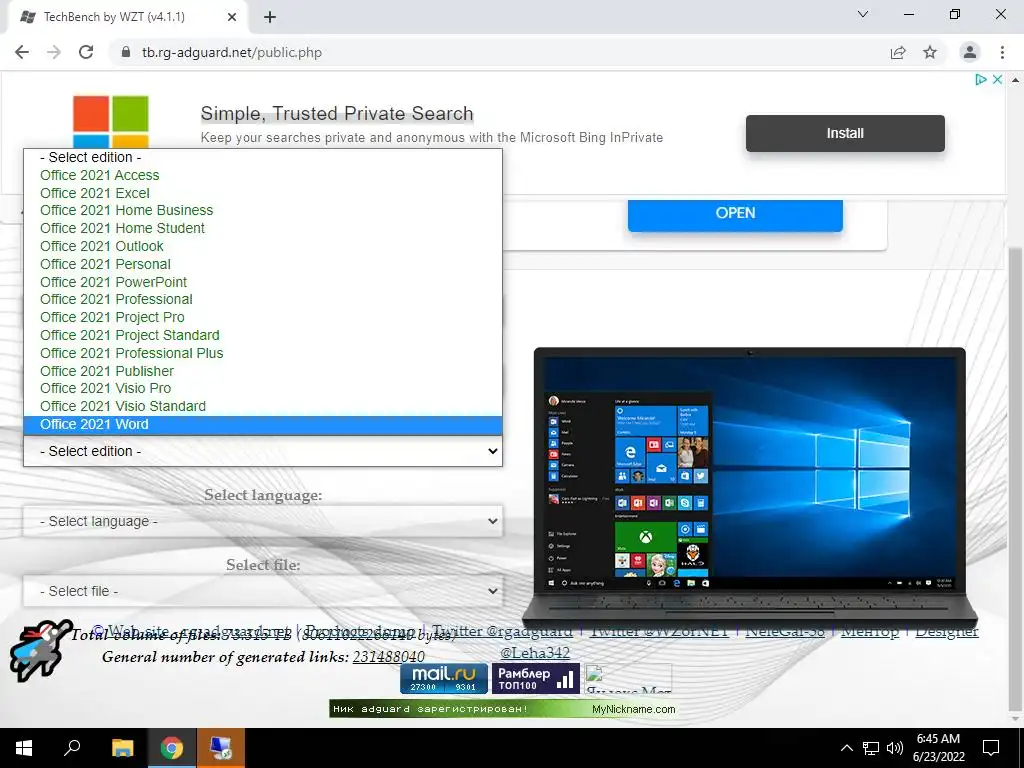Click the generated links count 231488040

point(389,657)
